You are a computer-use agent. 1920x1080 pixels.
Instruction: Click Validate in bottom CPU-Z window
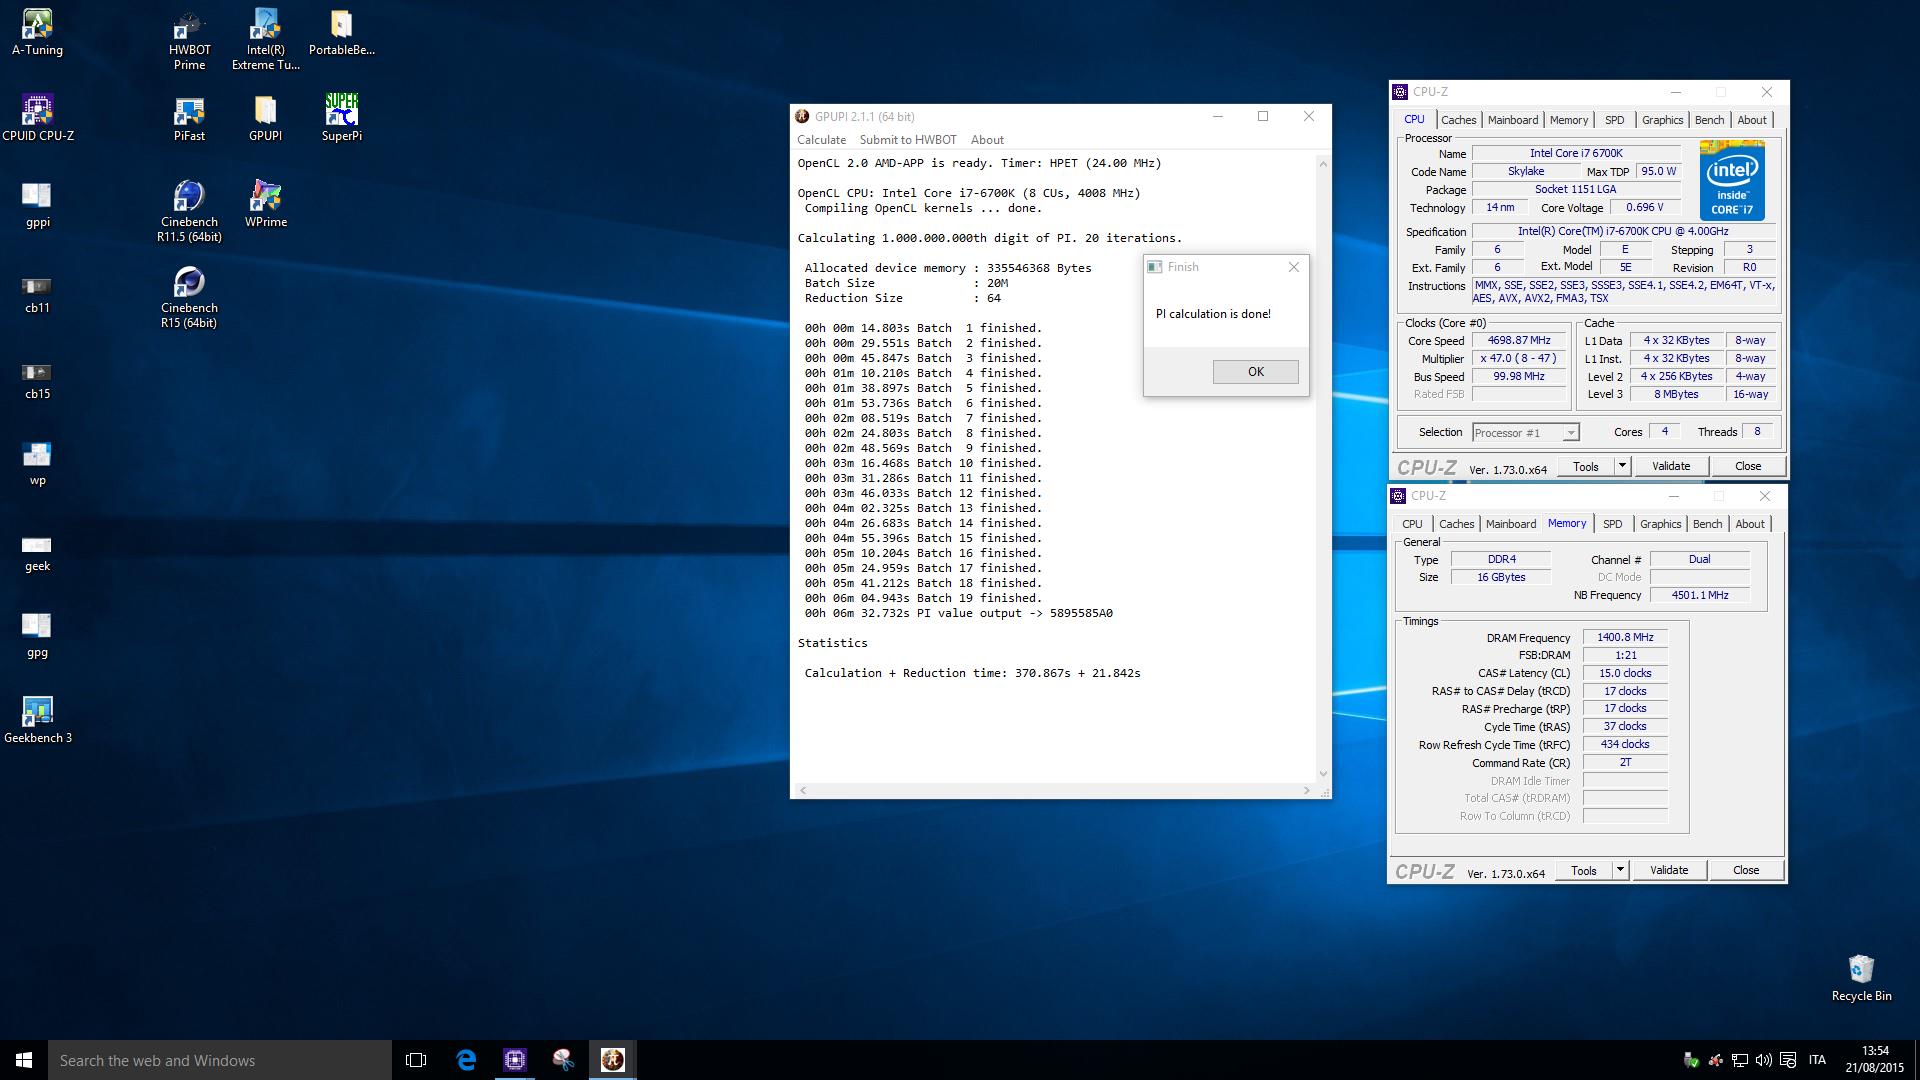[x=1669, y=871]
